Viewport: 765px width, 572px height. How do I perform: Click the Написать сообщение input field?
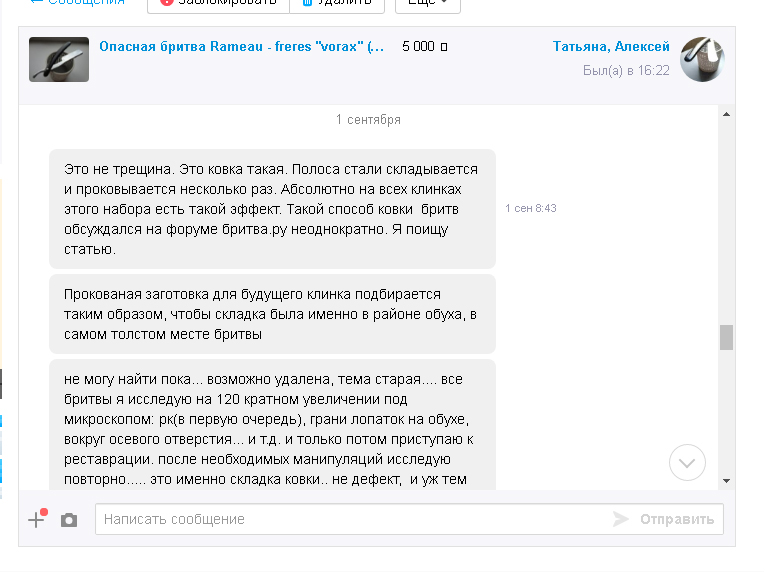tap(350, 519)
